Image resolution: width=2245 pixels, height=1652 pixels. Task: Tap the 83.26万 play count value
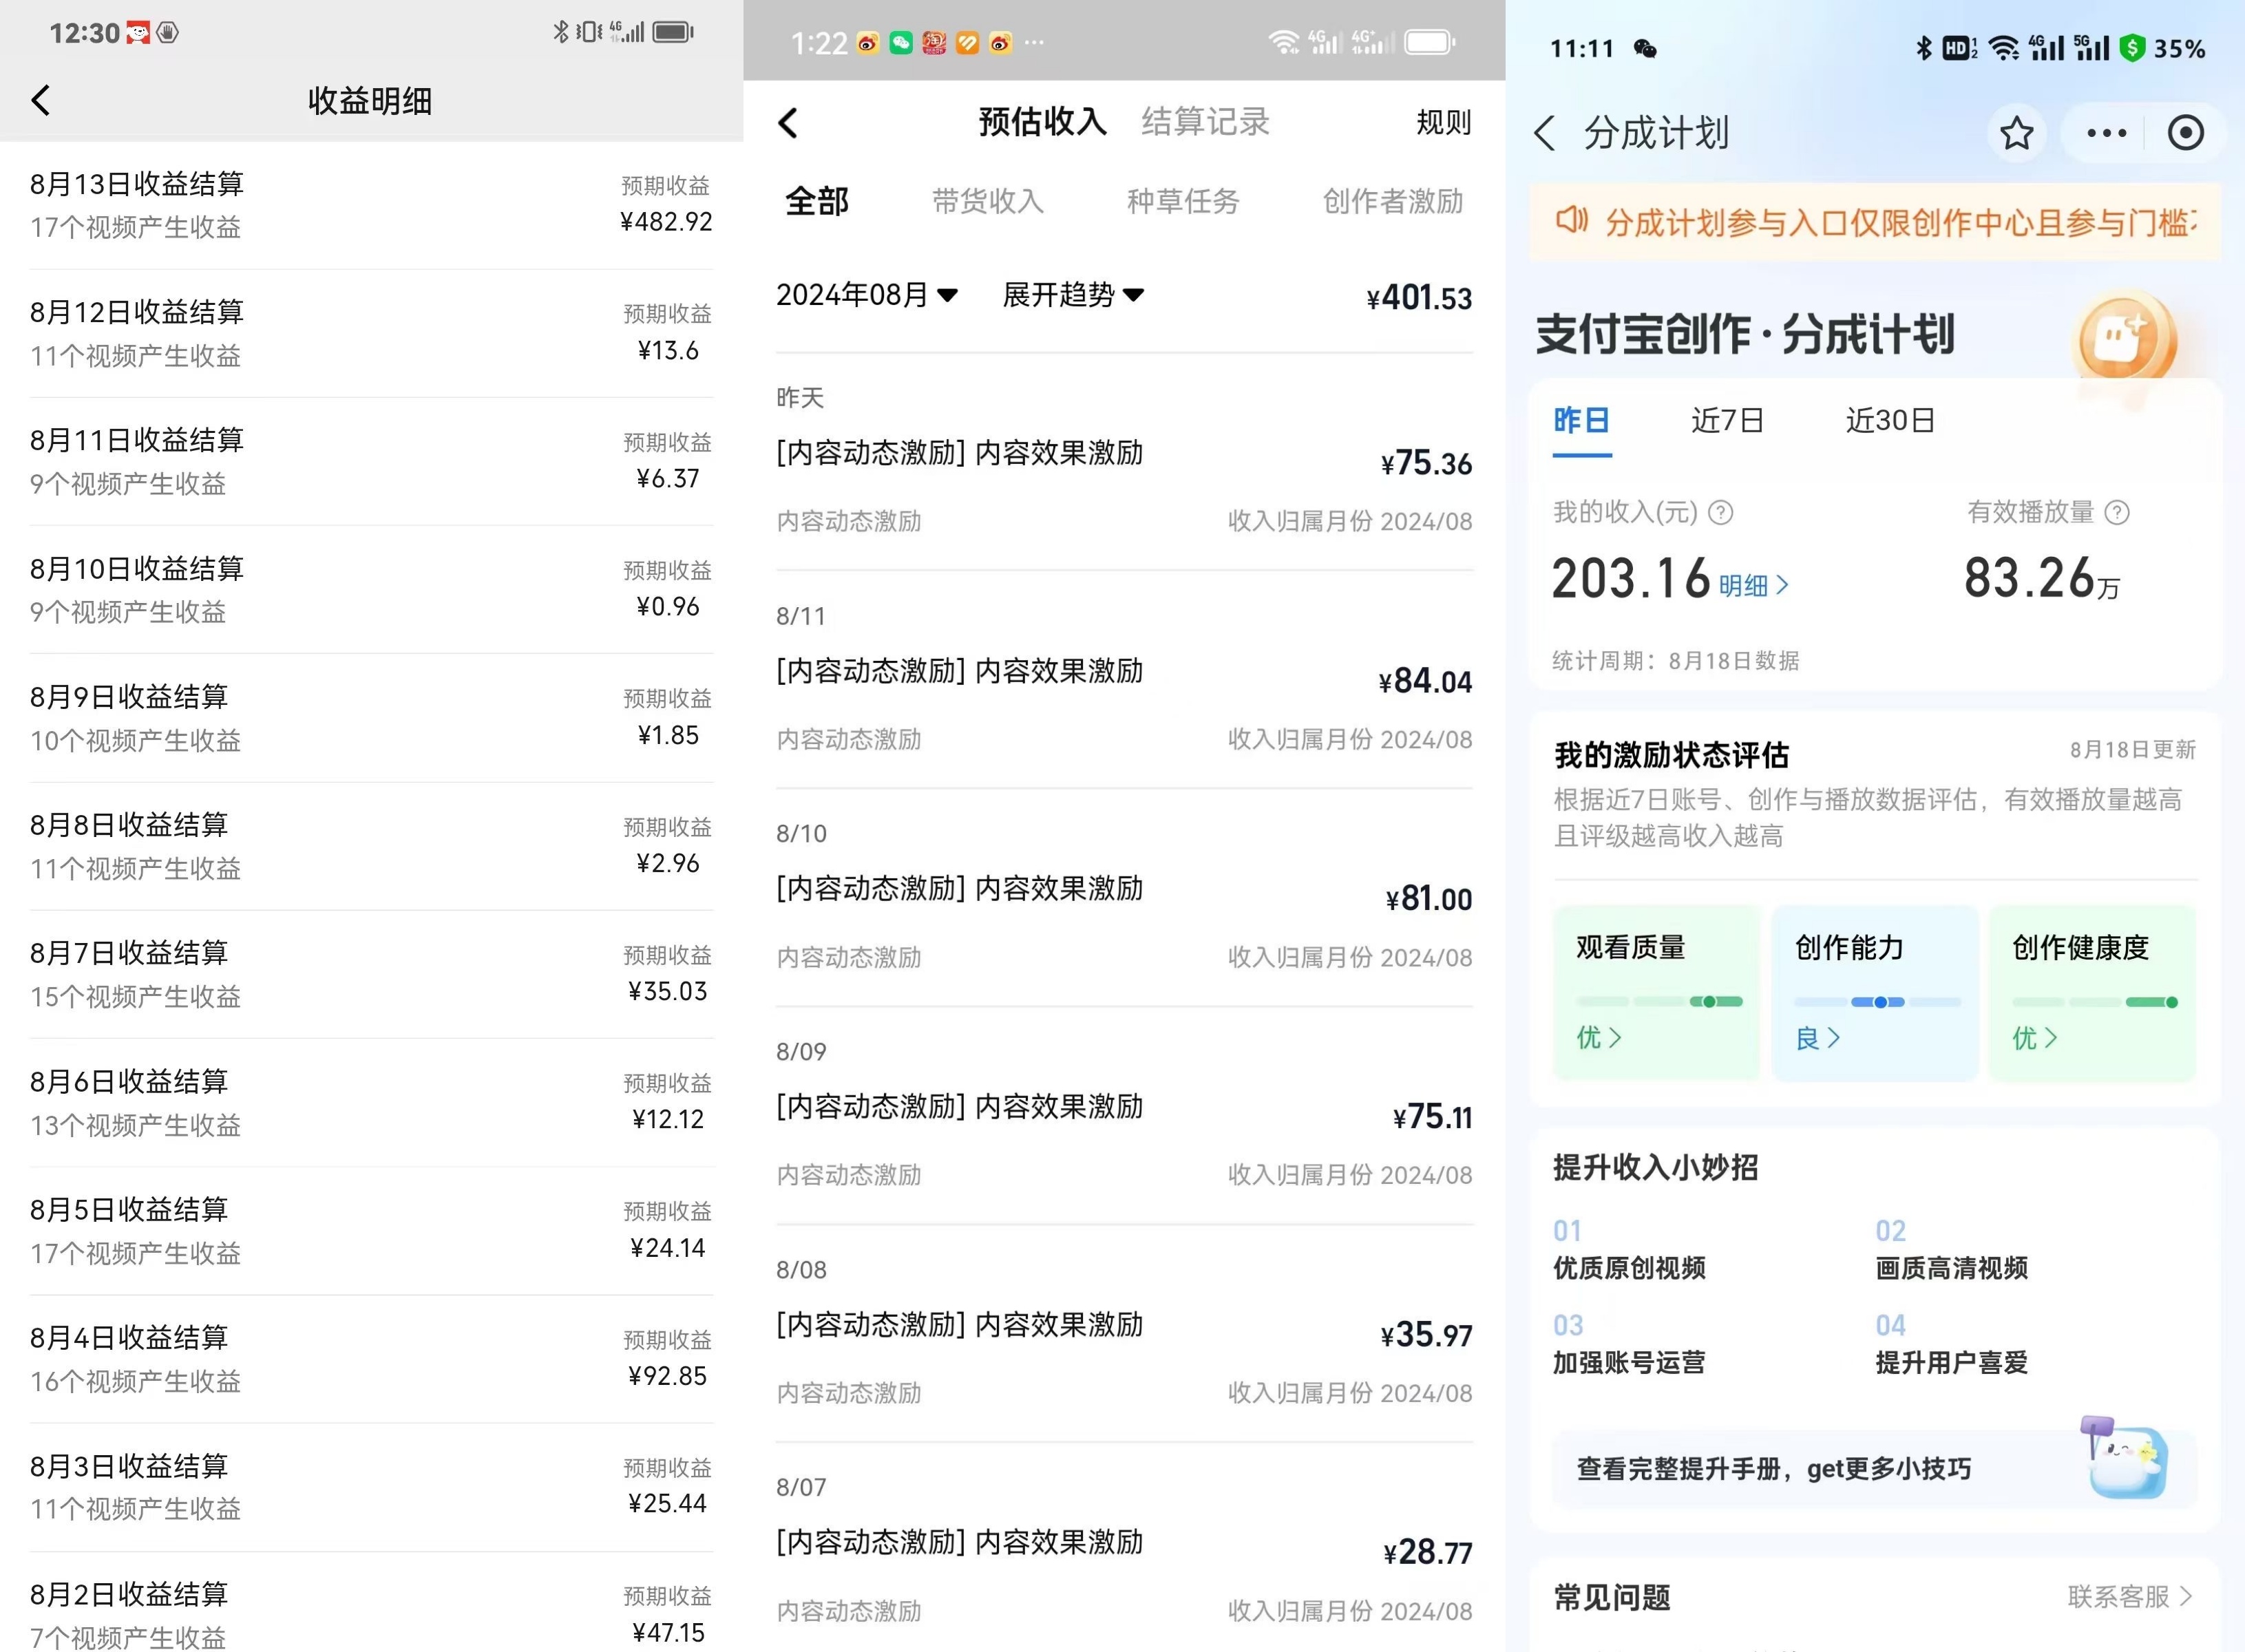(2041, 578)
